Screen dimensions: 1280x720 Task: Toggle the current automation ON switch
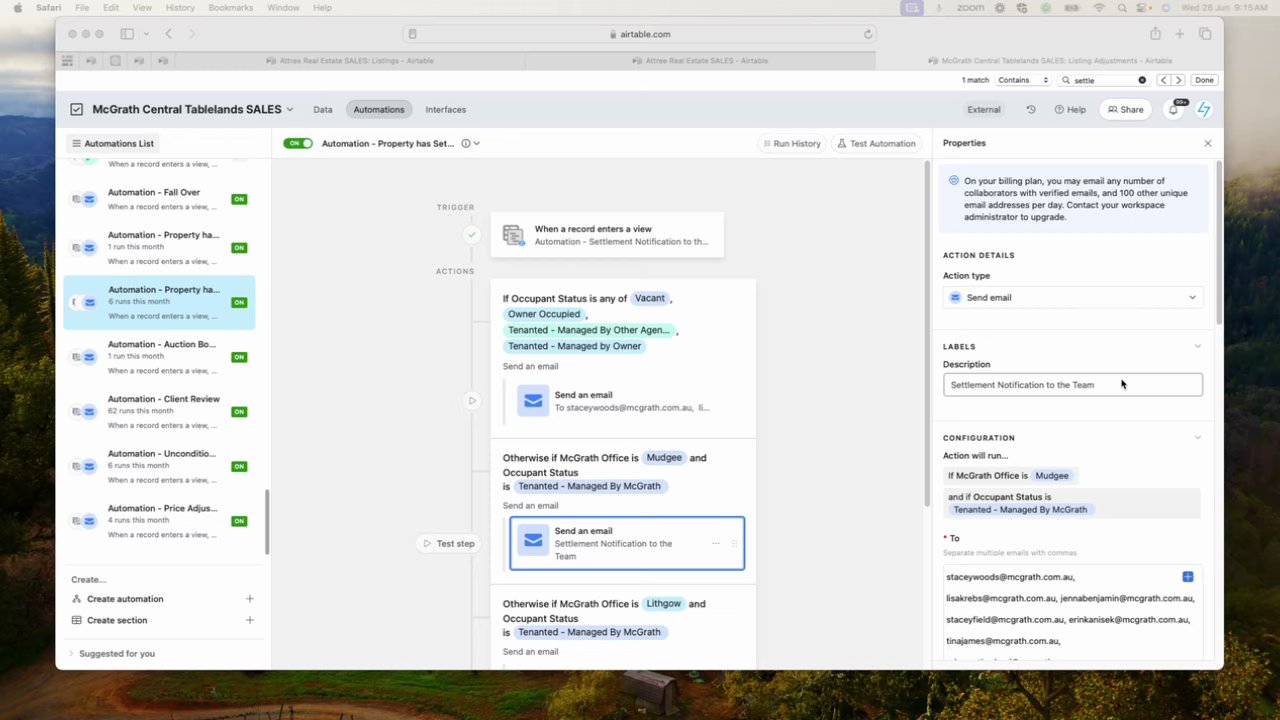tap(298, 144)
